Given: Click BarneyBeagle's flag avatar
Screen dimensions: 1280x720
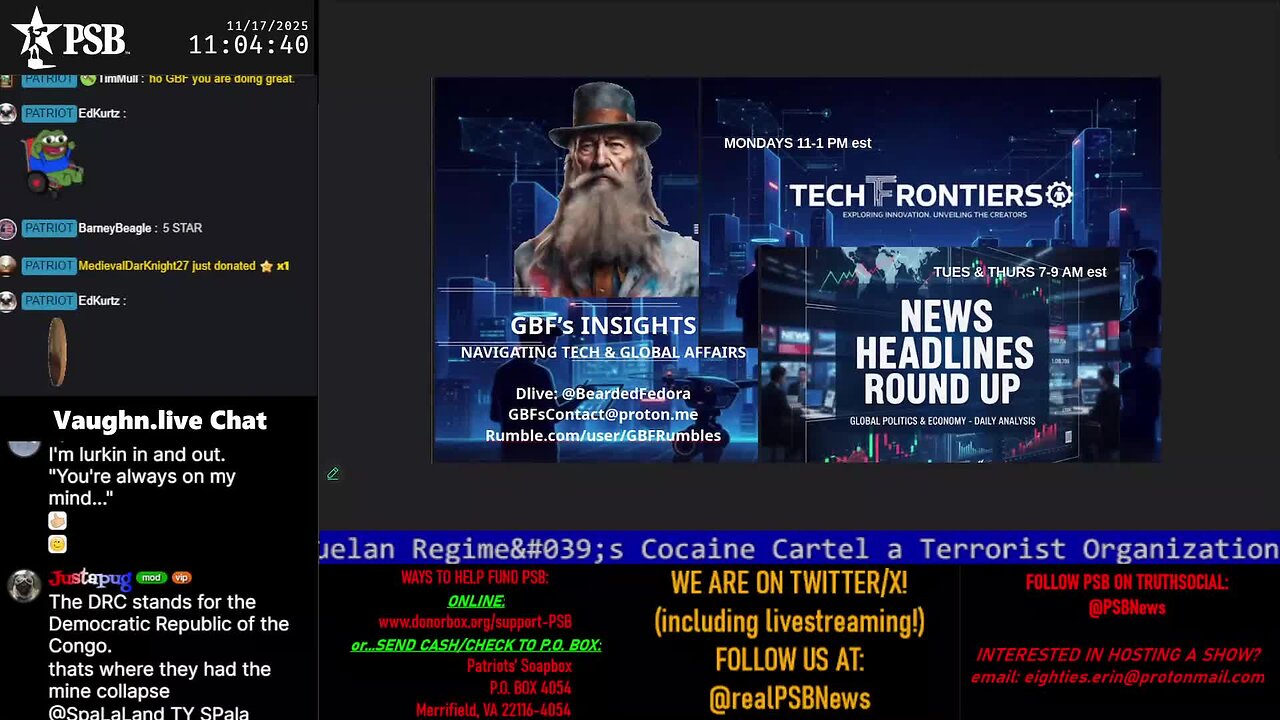Looking at the screenshot, I should click(8, 229).
